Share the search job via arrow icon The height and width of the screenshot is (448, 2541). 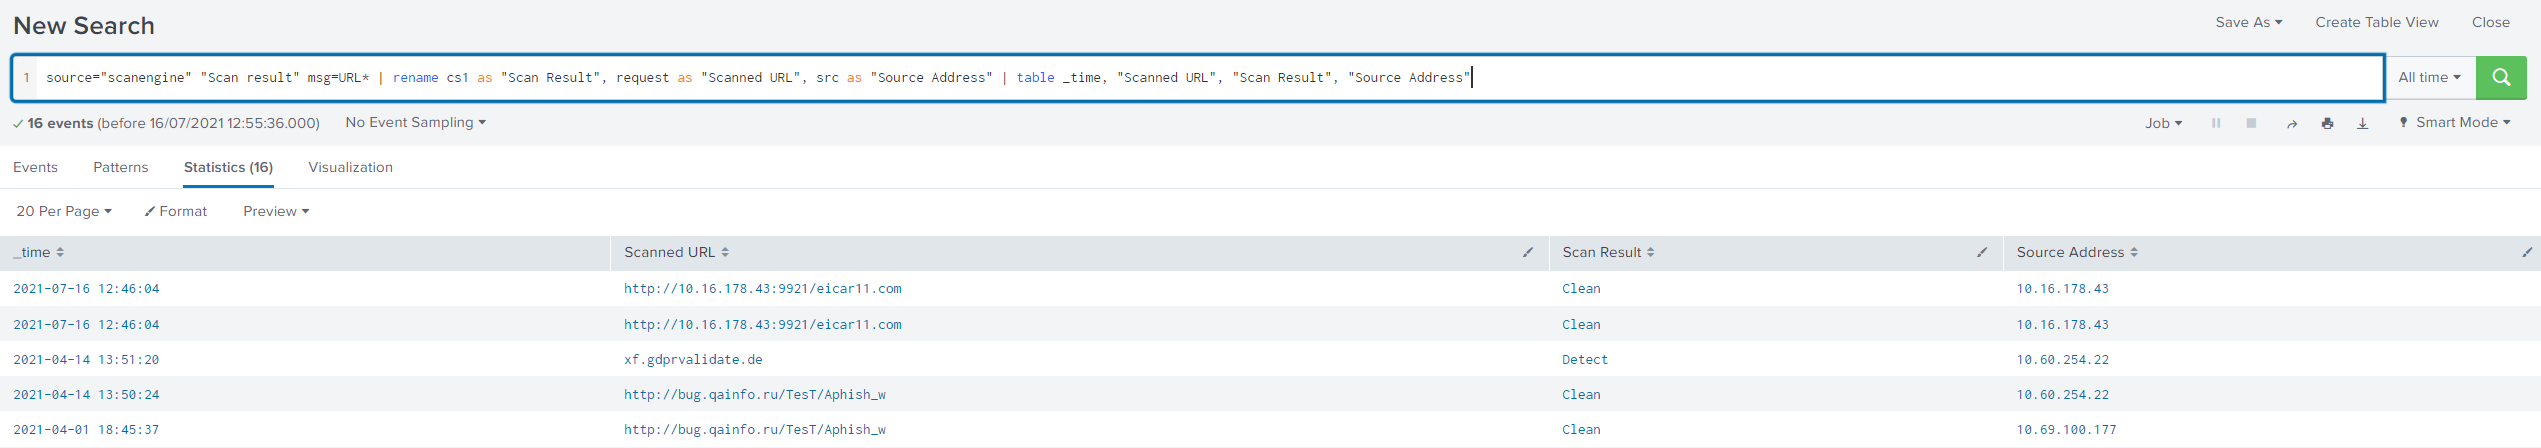(x=2292, y=124)
